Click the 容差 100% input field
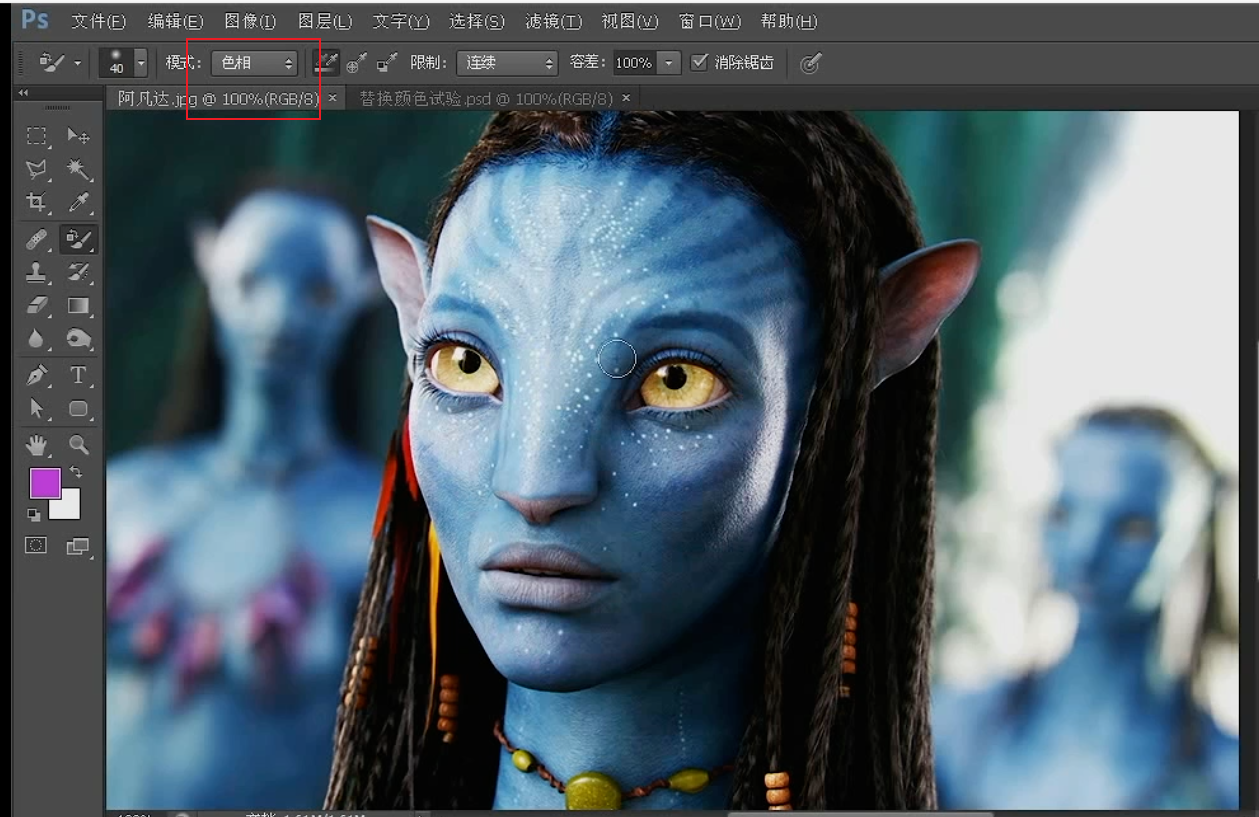 [634, 63]
